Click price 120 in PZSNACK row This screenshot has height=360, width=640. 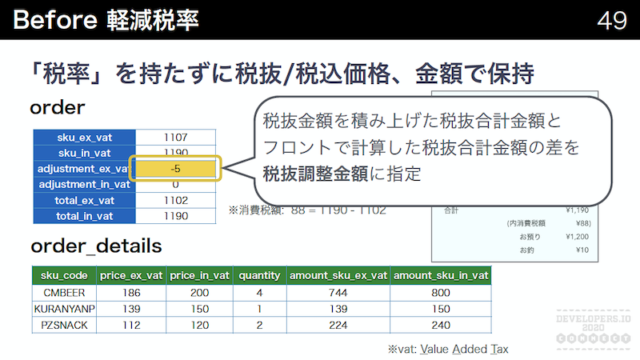pyautogui.click(x=199, y=325)
